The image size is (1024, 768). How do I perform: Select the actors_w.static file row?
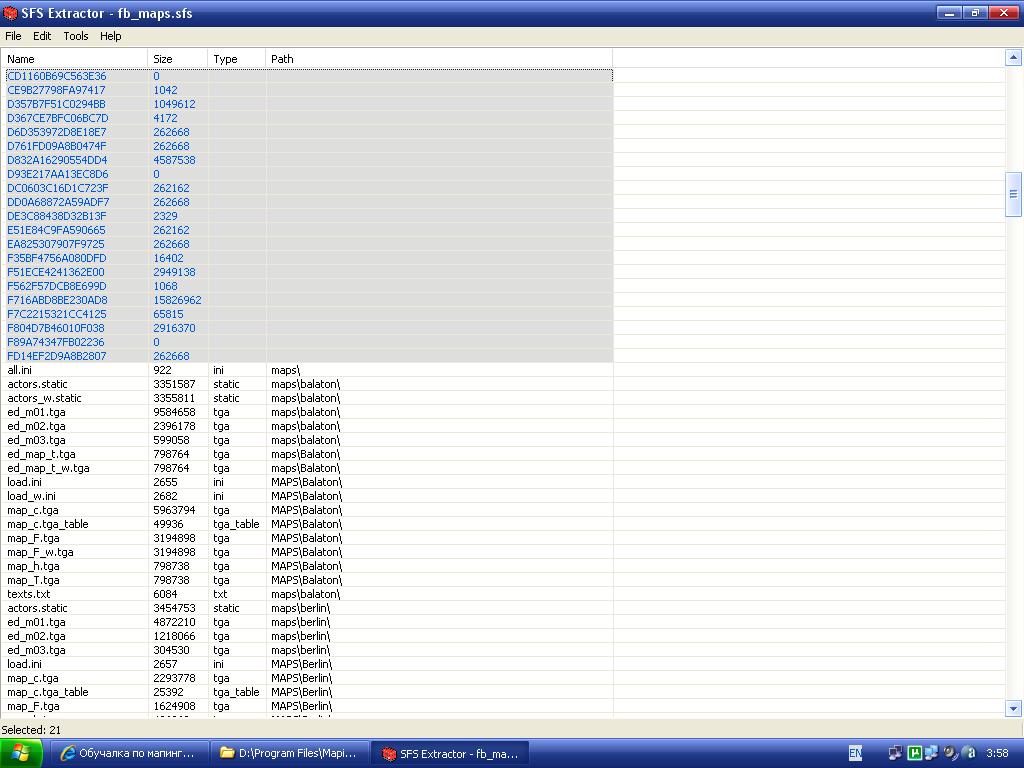point(307,398)
